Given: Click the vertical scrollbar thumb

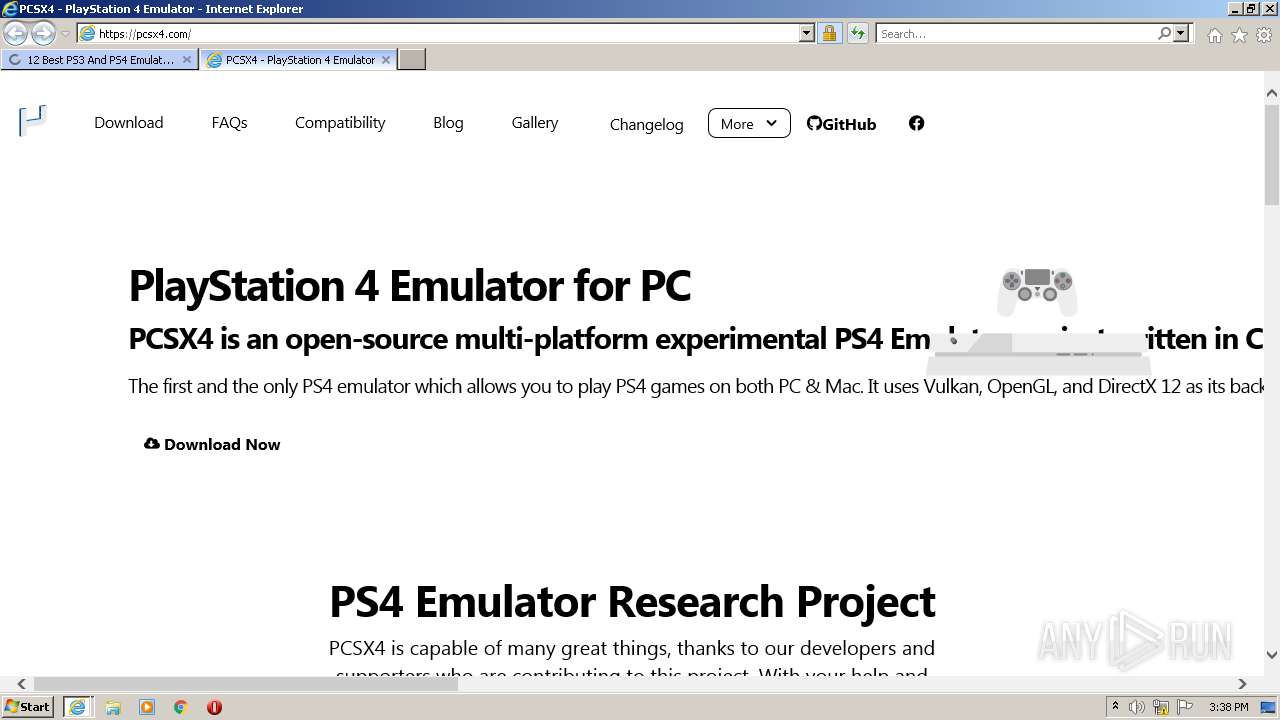Looking at the screenshot, I should coord(1272,153).
